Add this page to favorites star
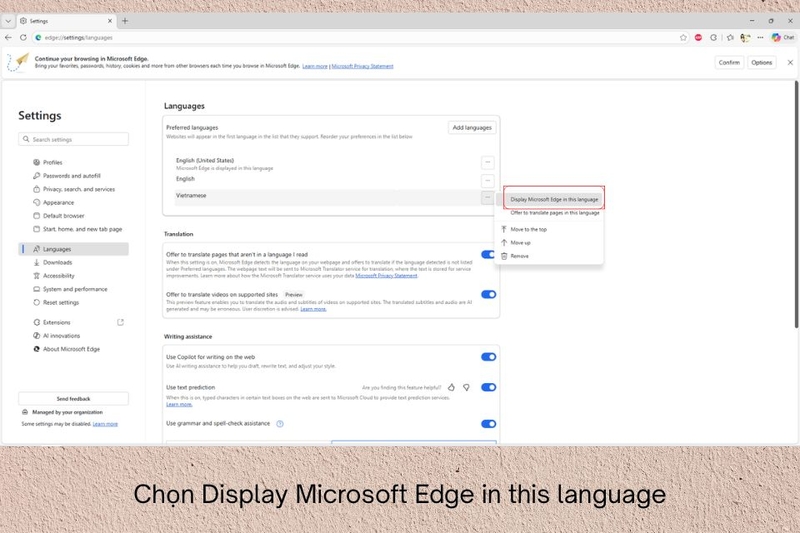This screenshot has width=800, height=533. (x=683, y=37)
